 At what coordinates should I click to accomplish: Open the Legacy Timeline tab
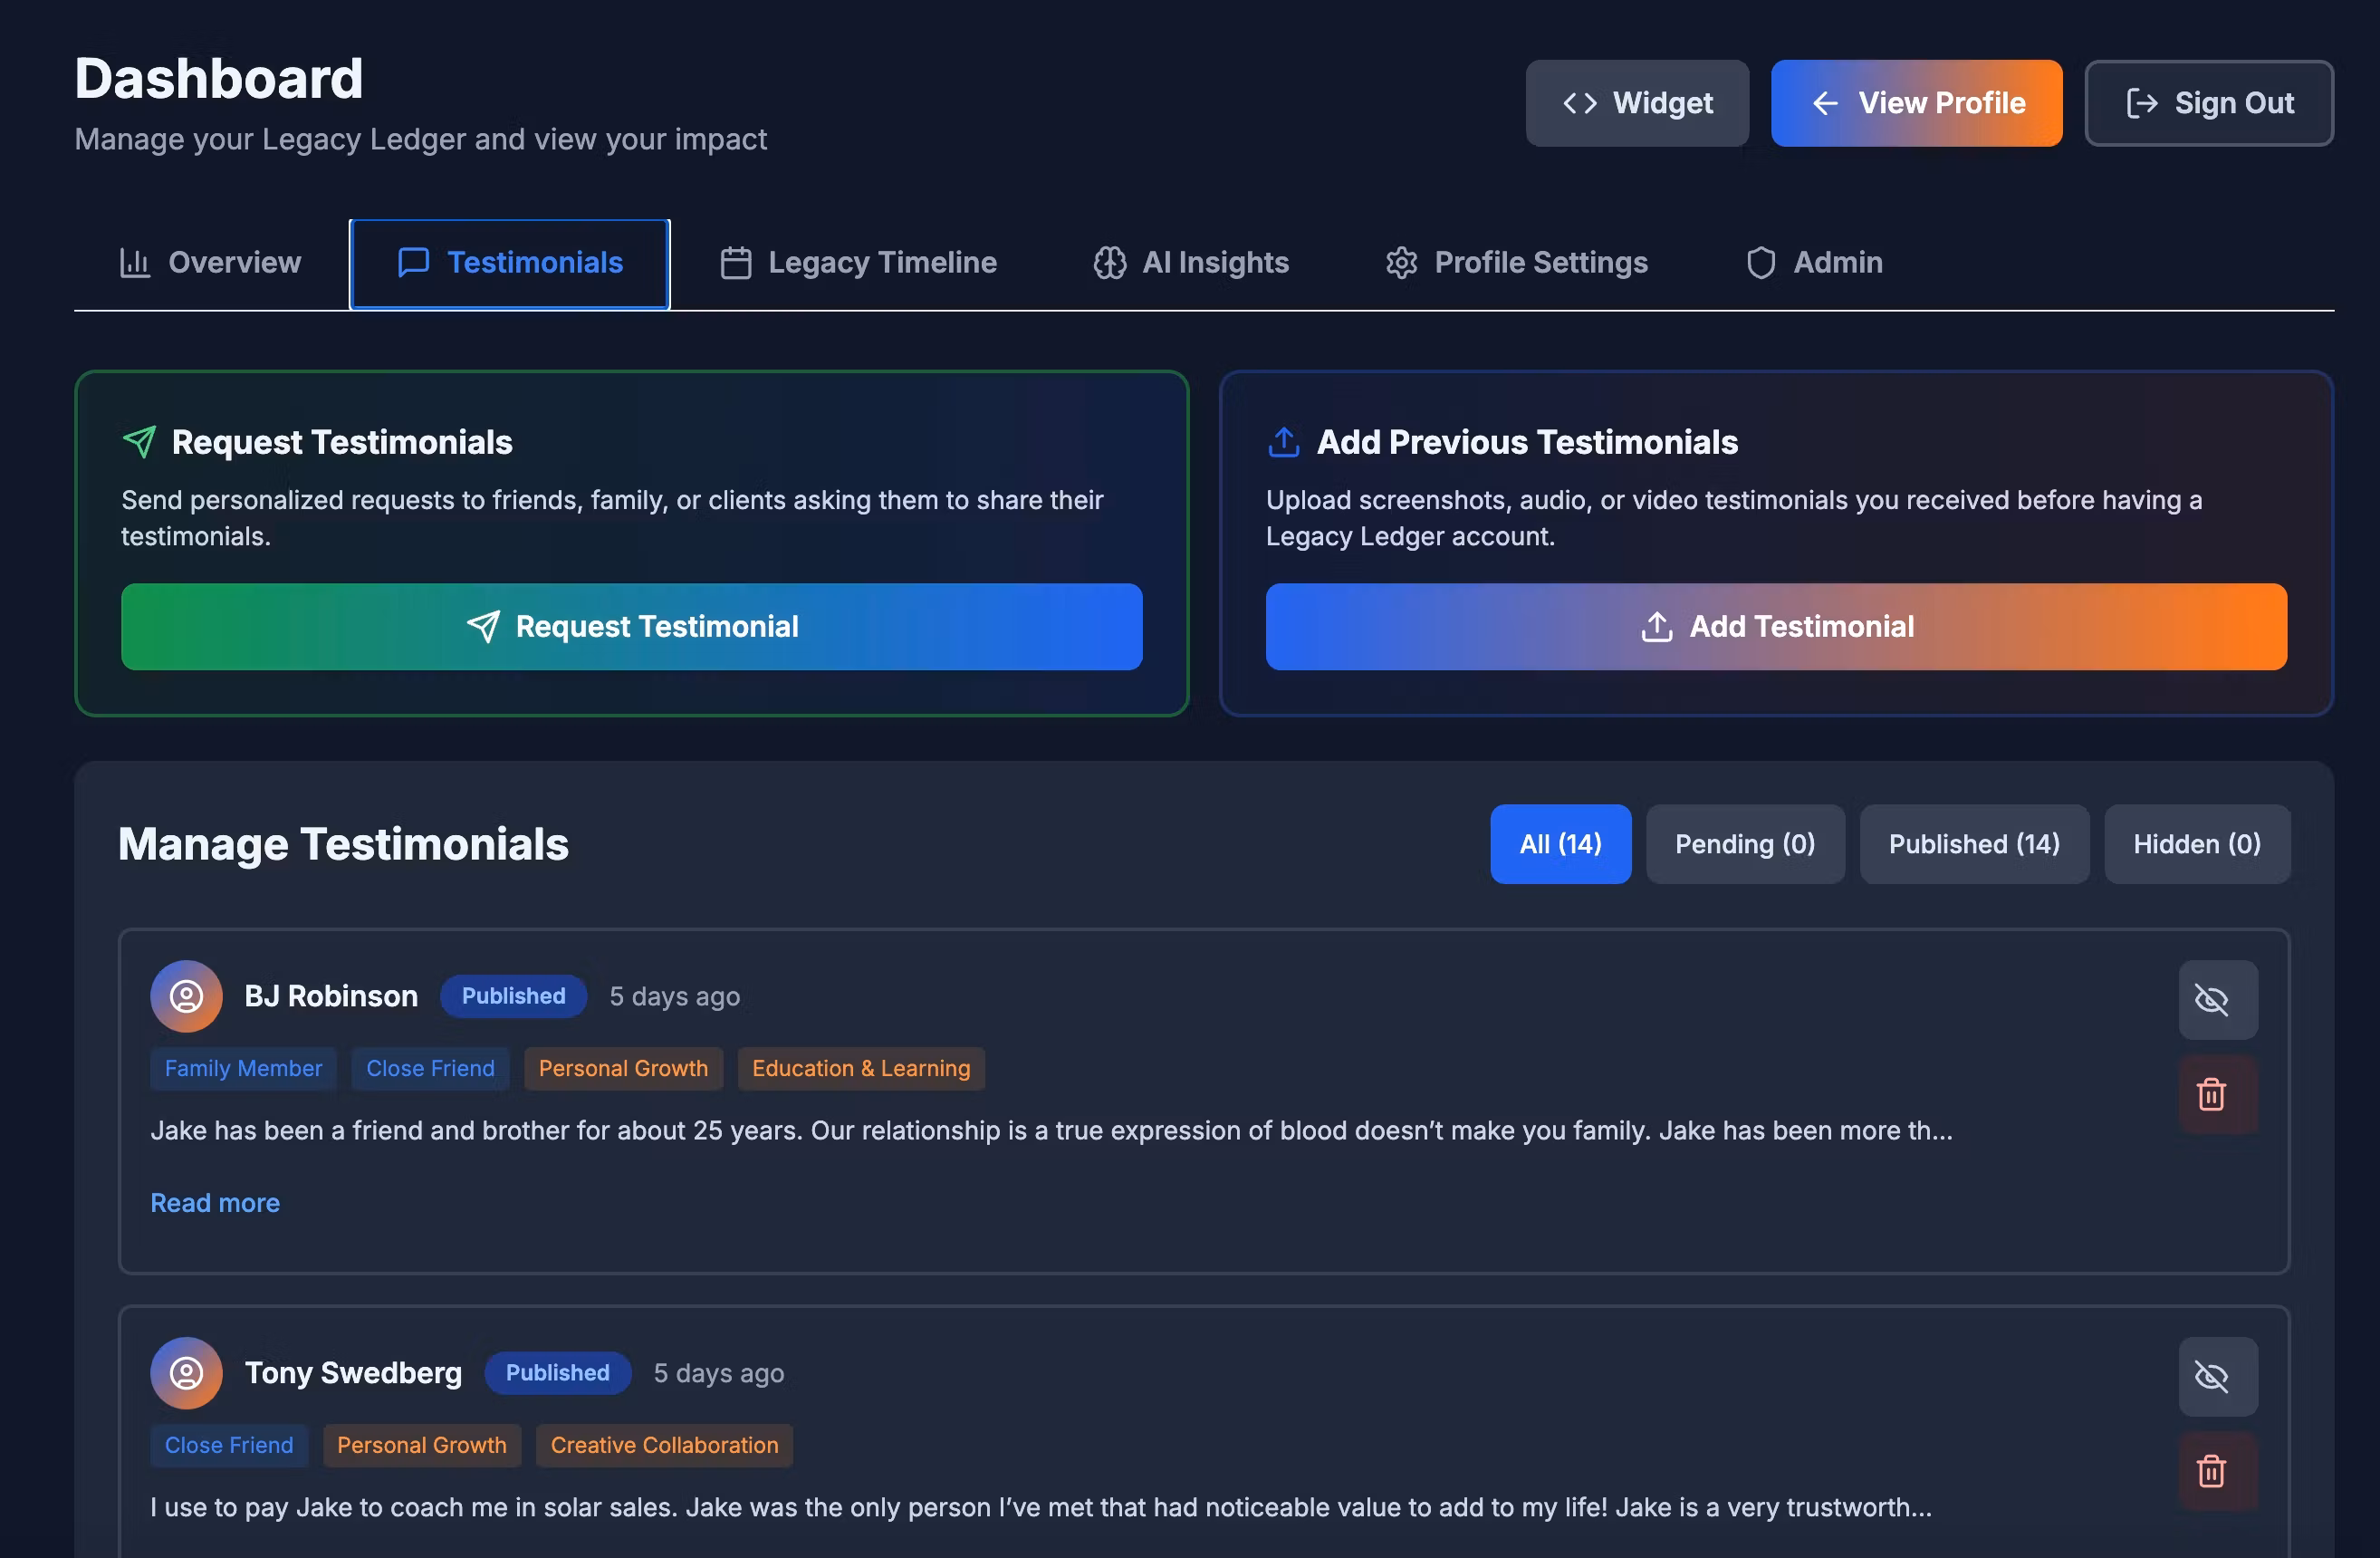point(858,263)
